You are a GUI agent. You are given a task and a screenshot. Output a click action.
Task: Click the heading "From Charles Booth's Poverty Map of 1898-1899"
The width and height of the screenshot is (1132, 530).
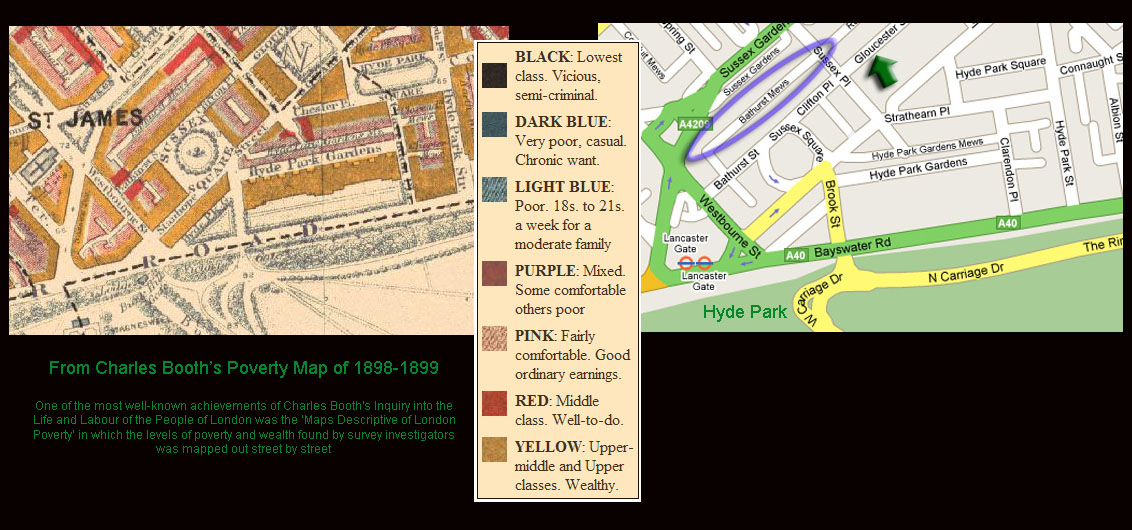tap(244, 368)
